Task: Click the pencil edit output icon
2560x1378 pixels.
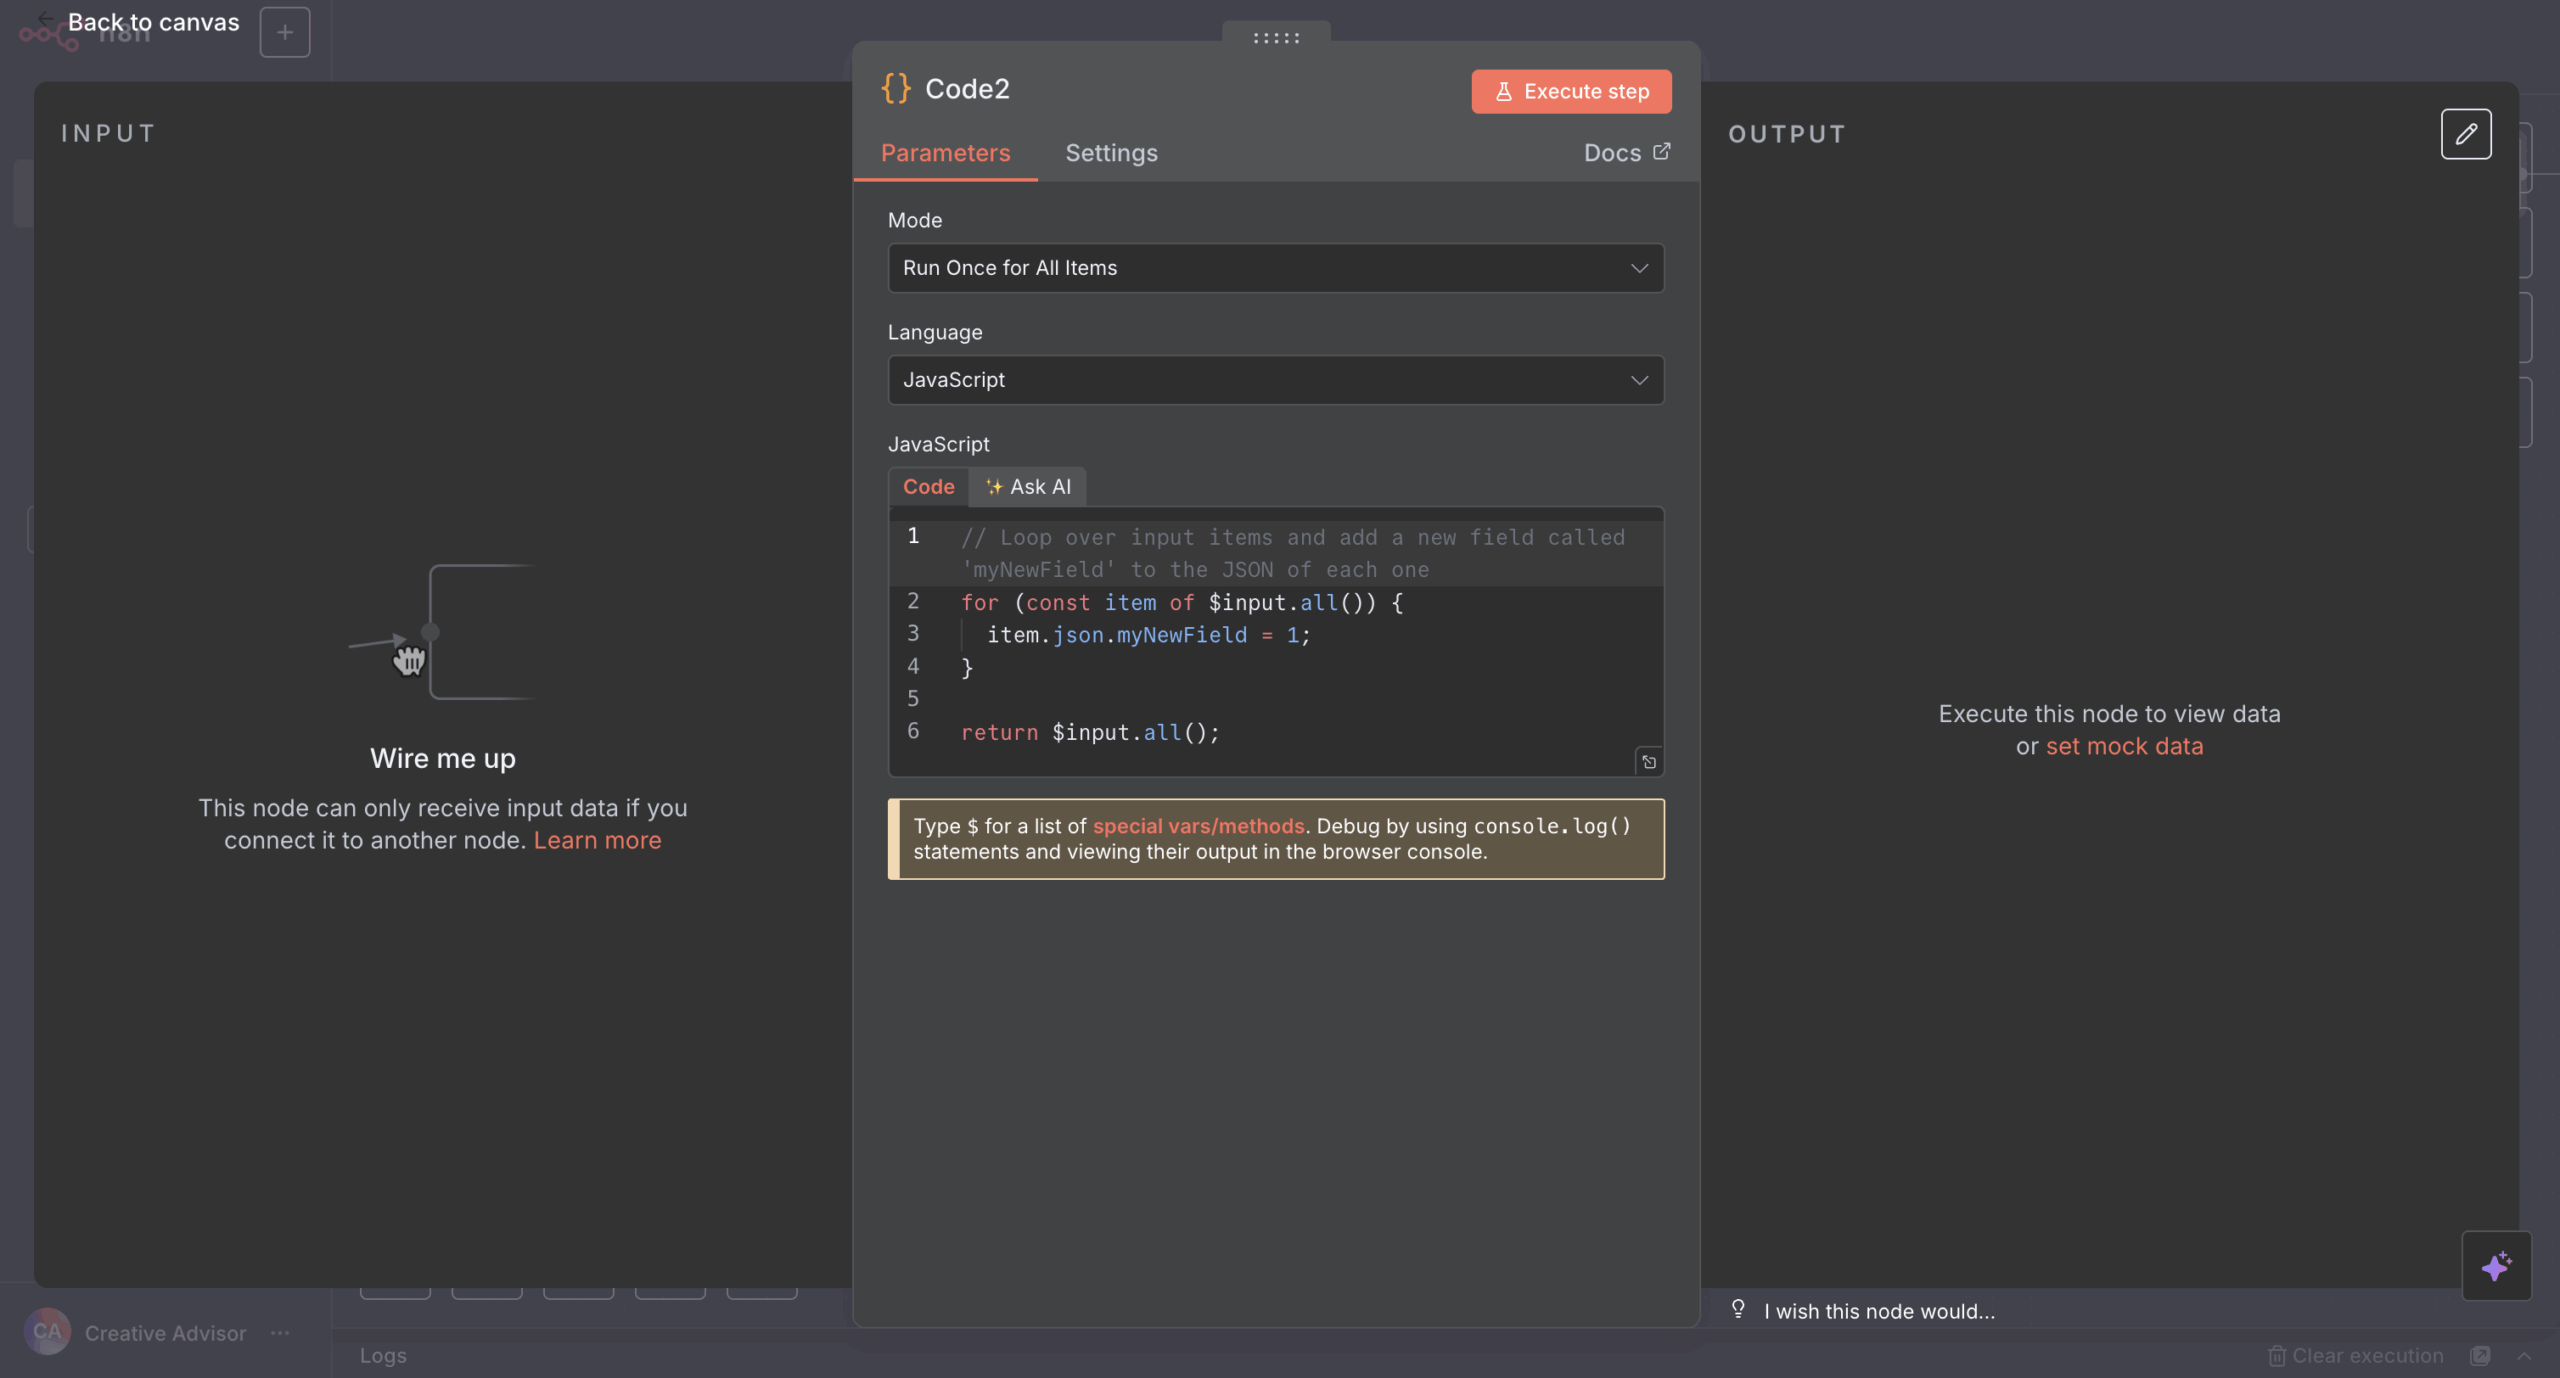Action: (2465, 134)
